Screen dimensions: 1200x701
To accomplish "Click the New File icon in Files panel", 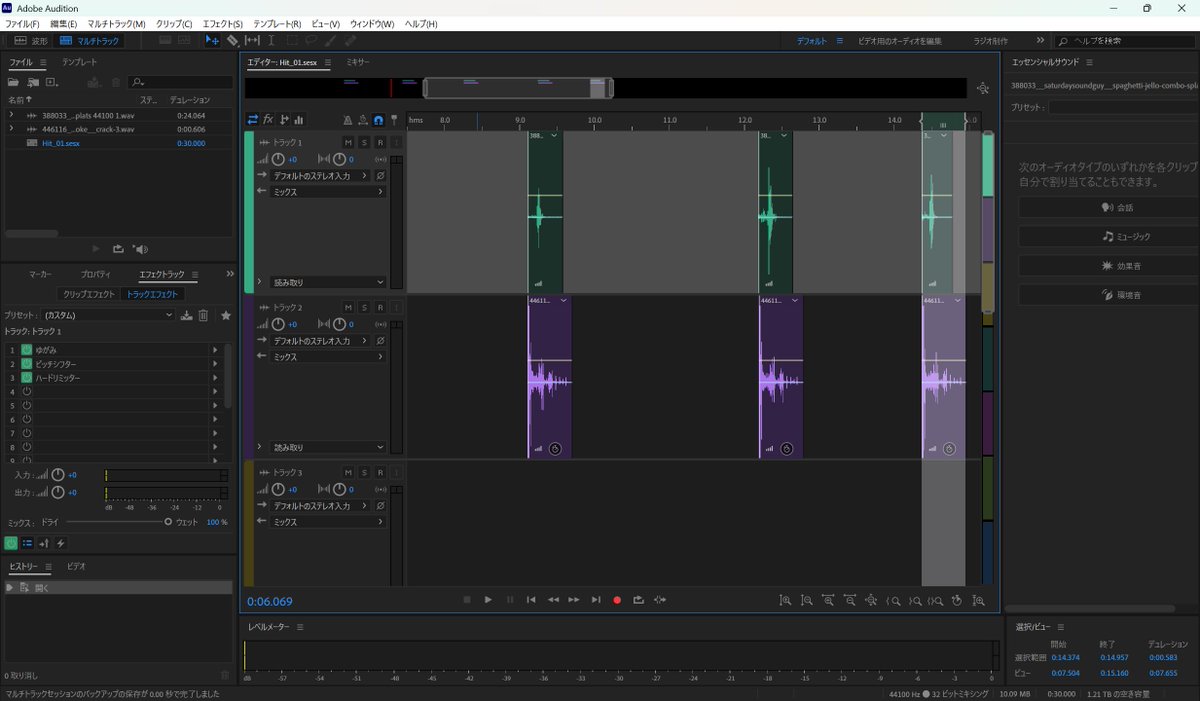I will coord(52,82).
